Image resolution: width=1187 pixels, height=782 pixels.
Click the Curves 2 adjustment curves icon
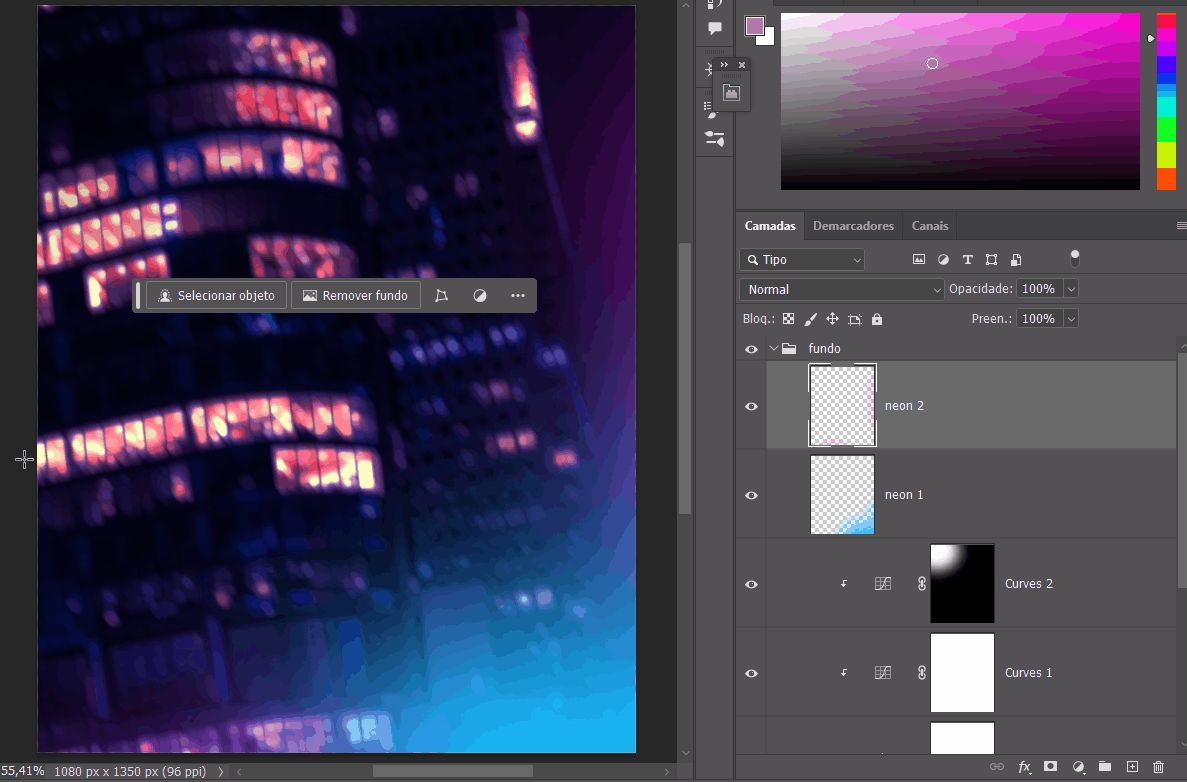point(883,584)
